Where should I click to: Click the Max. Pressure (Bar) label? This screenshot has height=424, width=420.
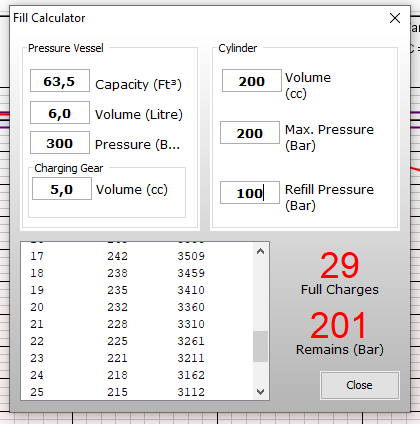(329, 137)
